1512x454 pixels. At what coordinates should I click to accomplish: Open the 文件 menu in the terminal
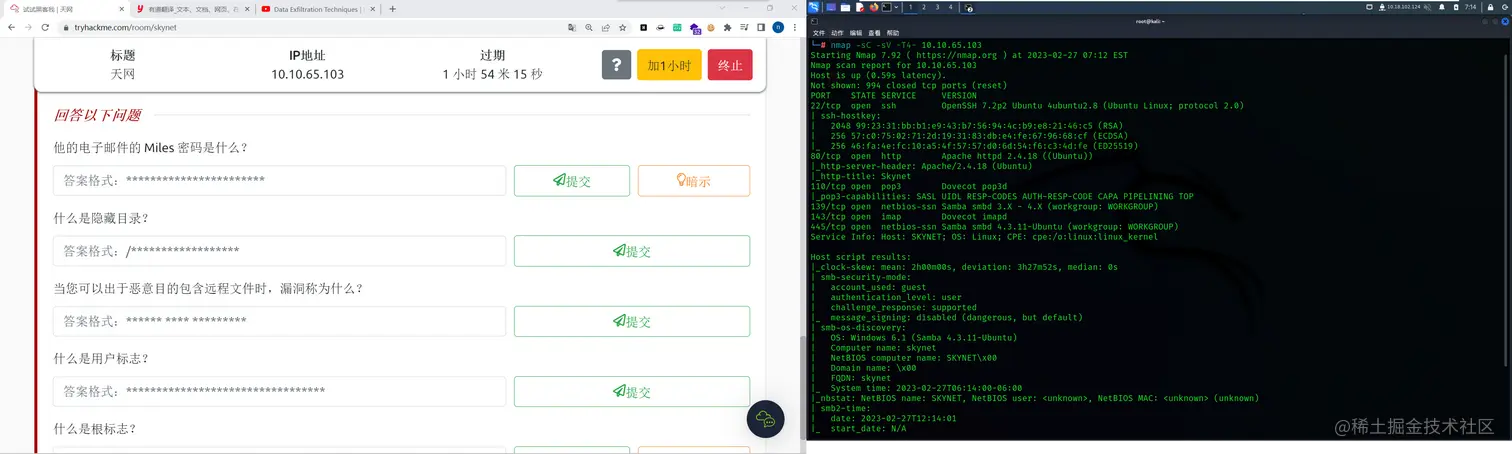[x=819, y=33]
